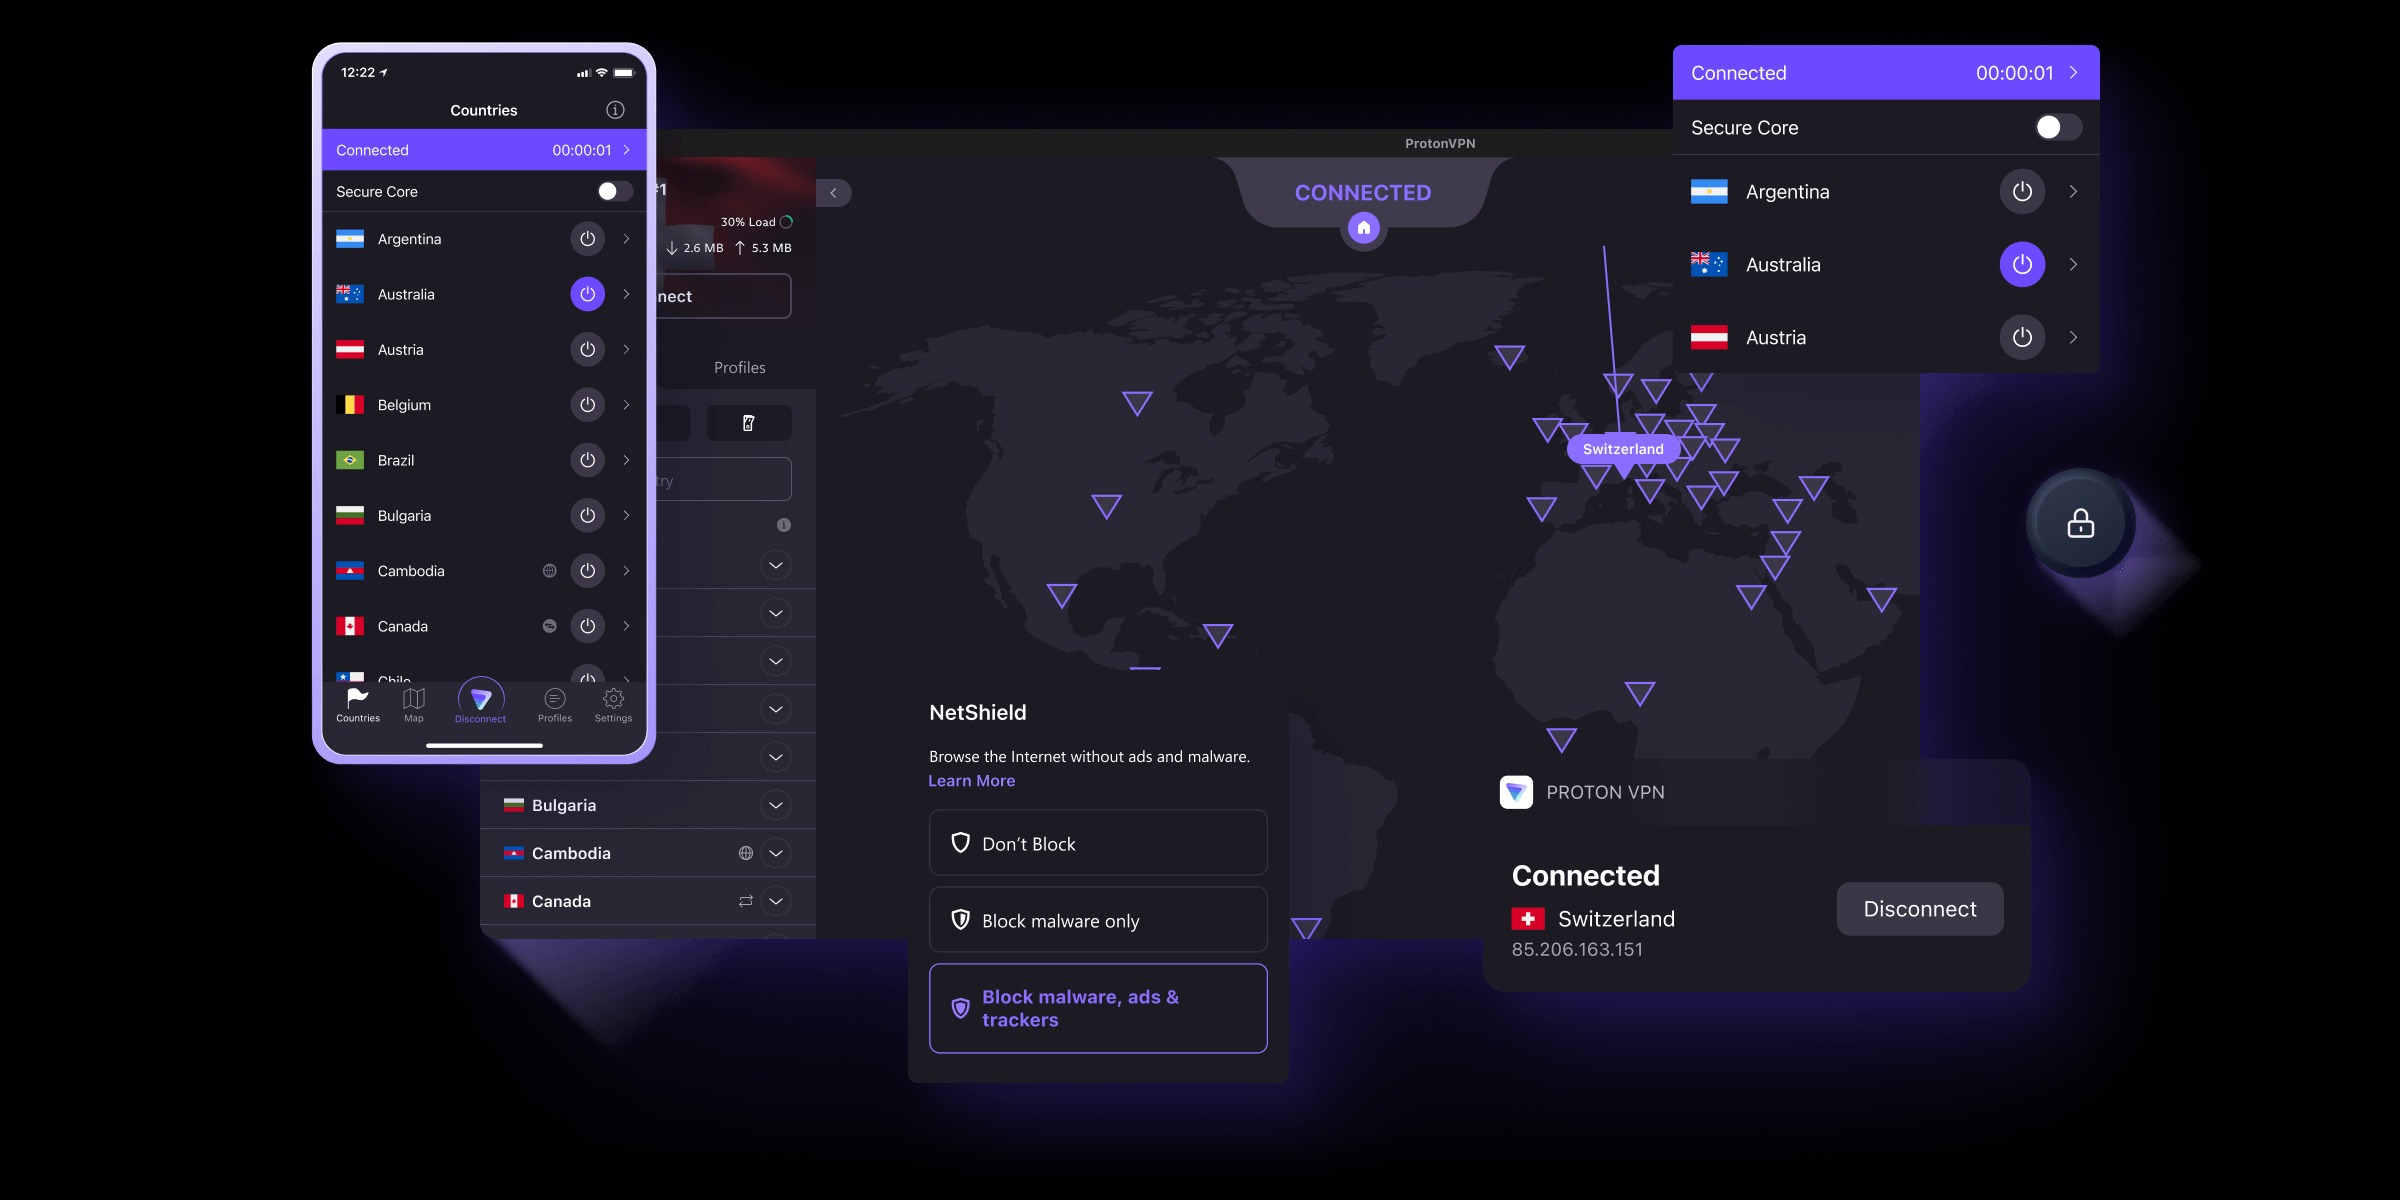Click the connected status bar at top

1886,72
